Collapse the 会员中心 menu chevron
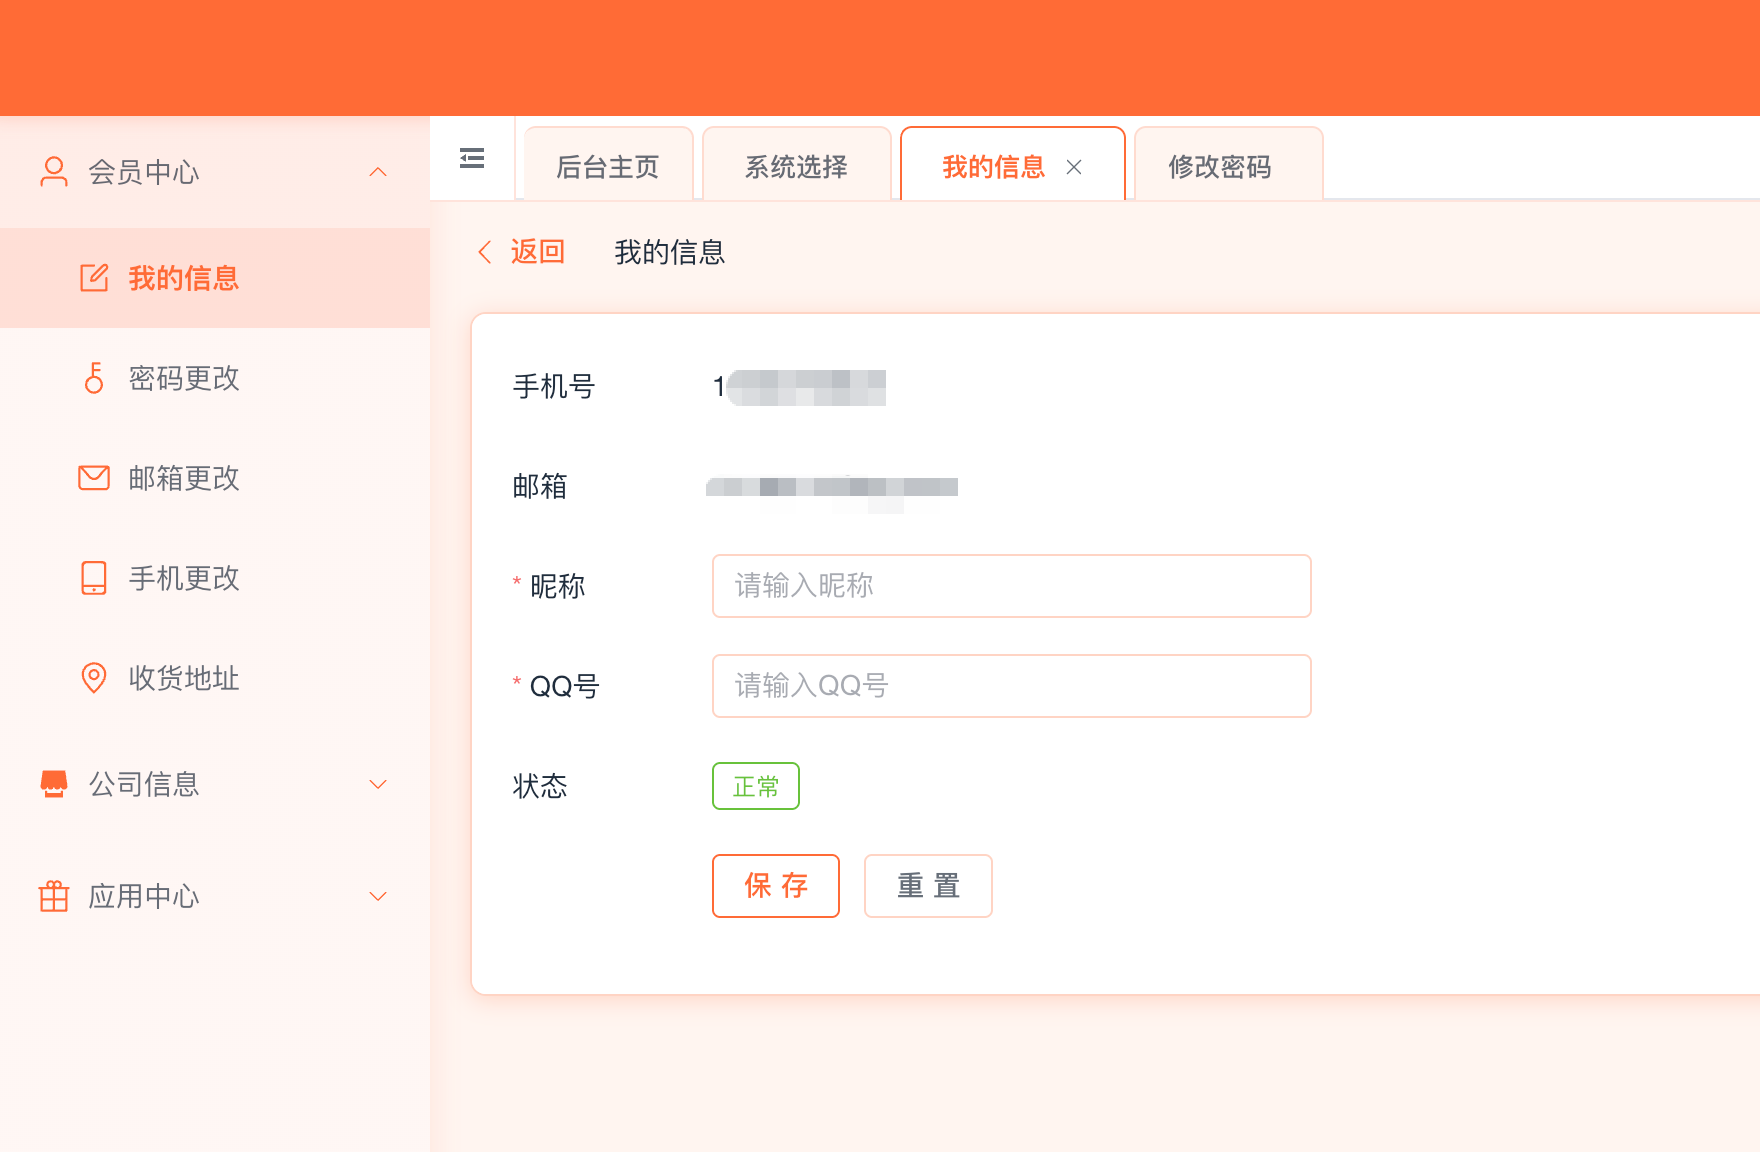1760x1152 pixels. pyautogui.click(x=378, y=172)
